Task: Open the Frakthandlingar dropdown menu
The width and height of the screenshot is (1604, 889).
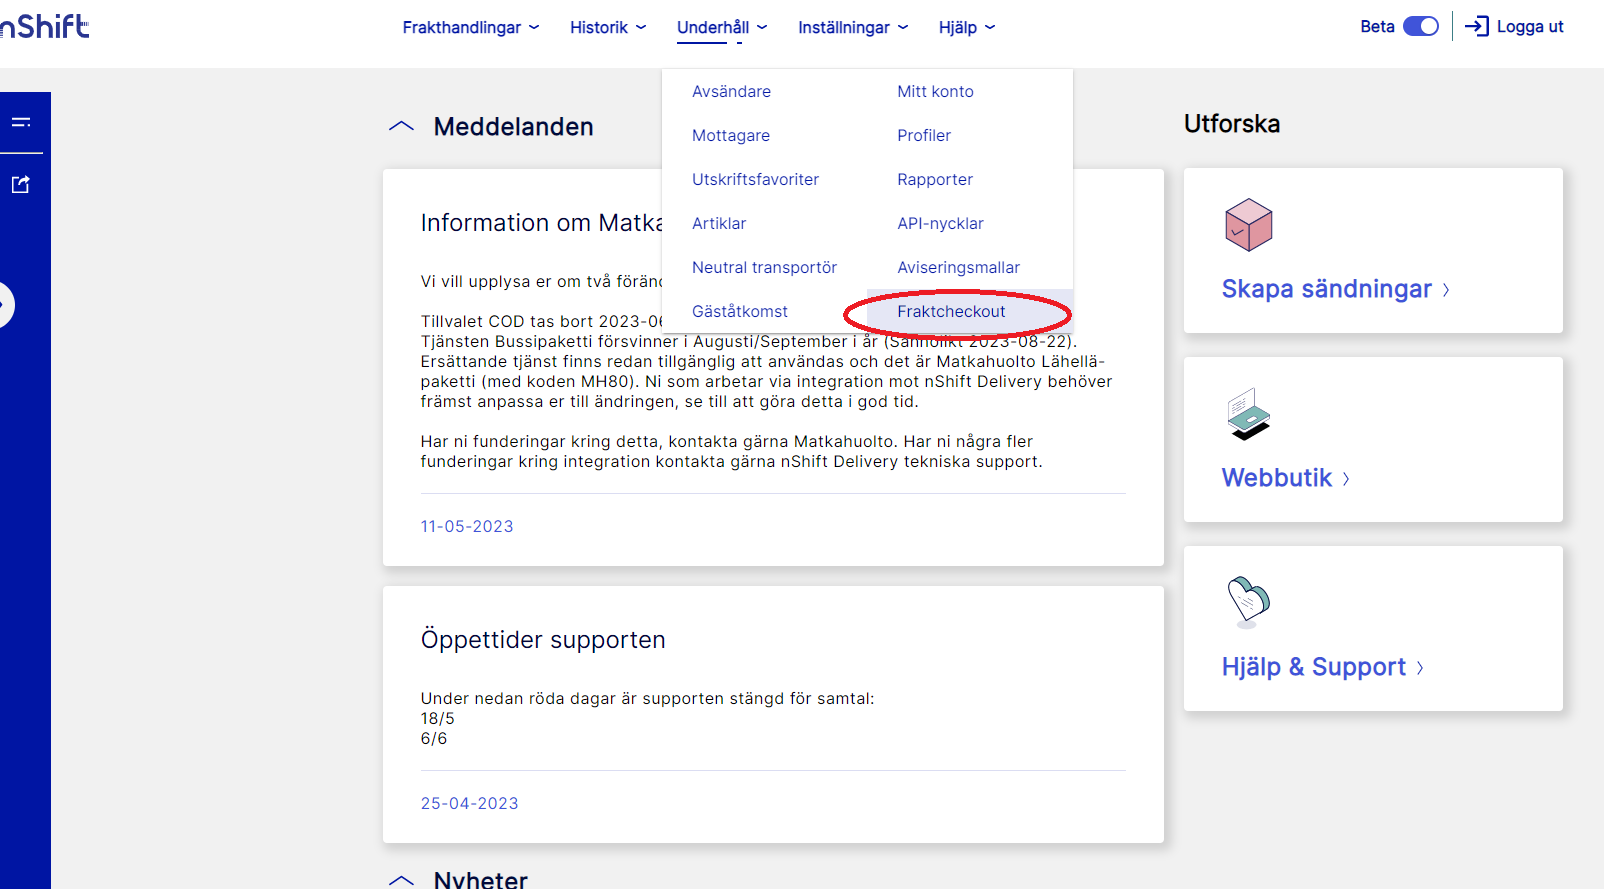Action: pyautogui.click(x=471, y=28)
